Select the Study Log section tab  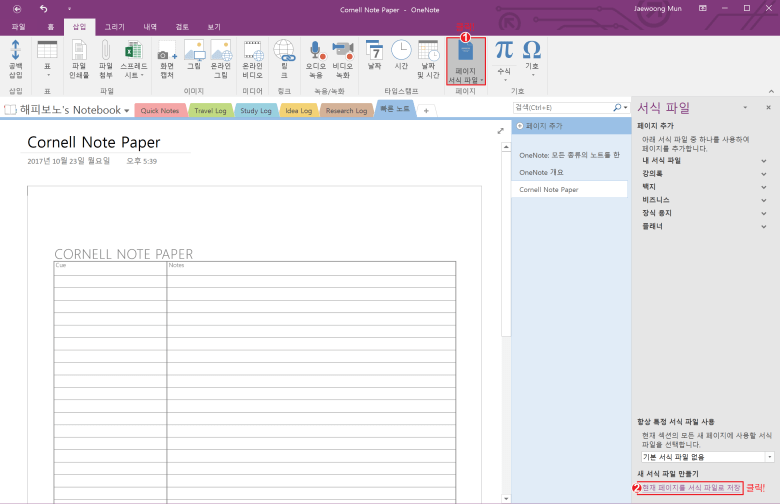[x=256, y=110]
